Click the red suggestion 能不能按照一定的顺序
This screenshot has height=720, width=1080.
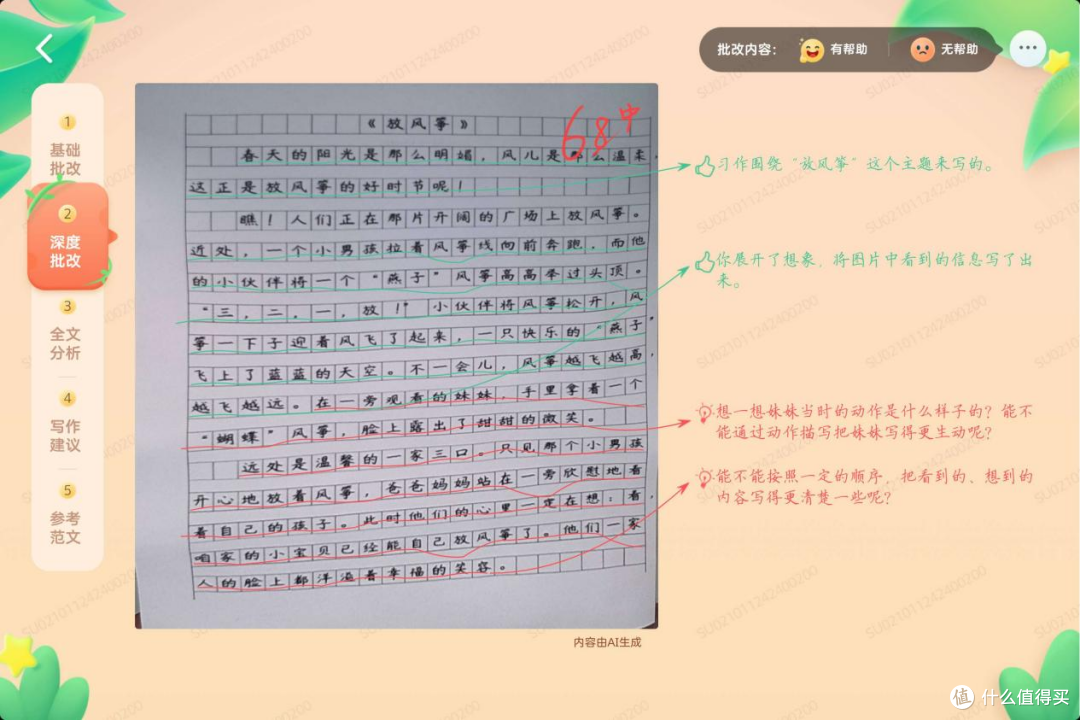(874, 486)
